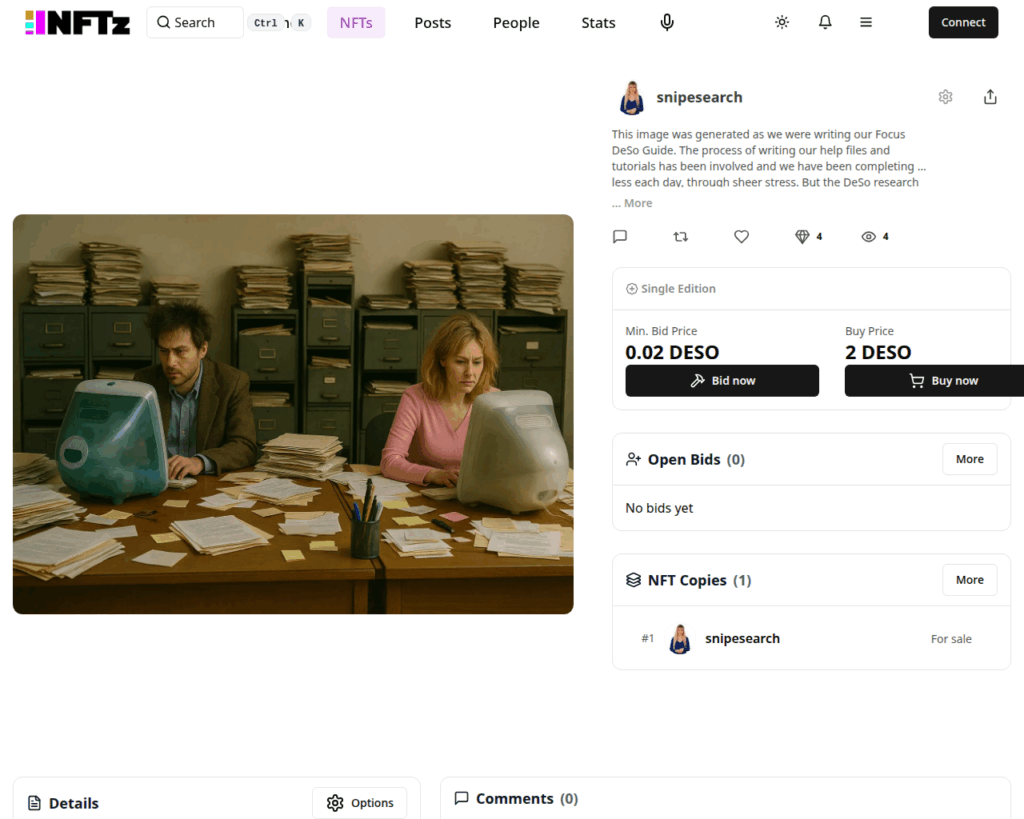Click the comment bubble icon

[x=620, y=237]
